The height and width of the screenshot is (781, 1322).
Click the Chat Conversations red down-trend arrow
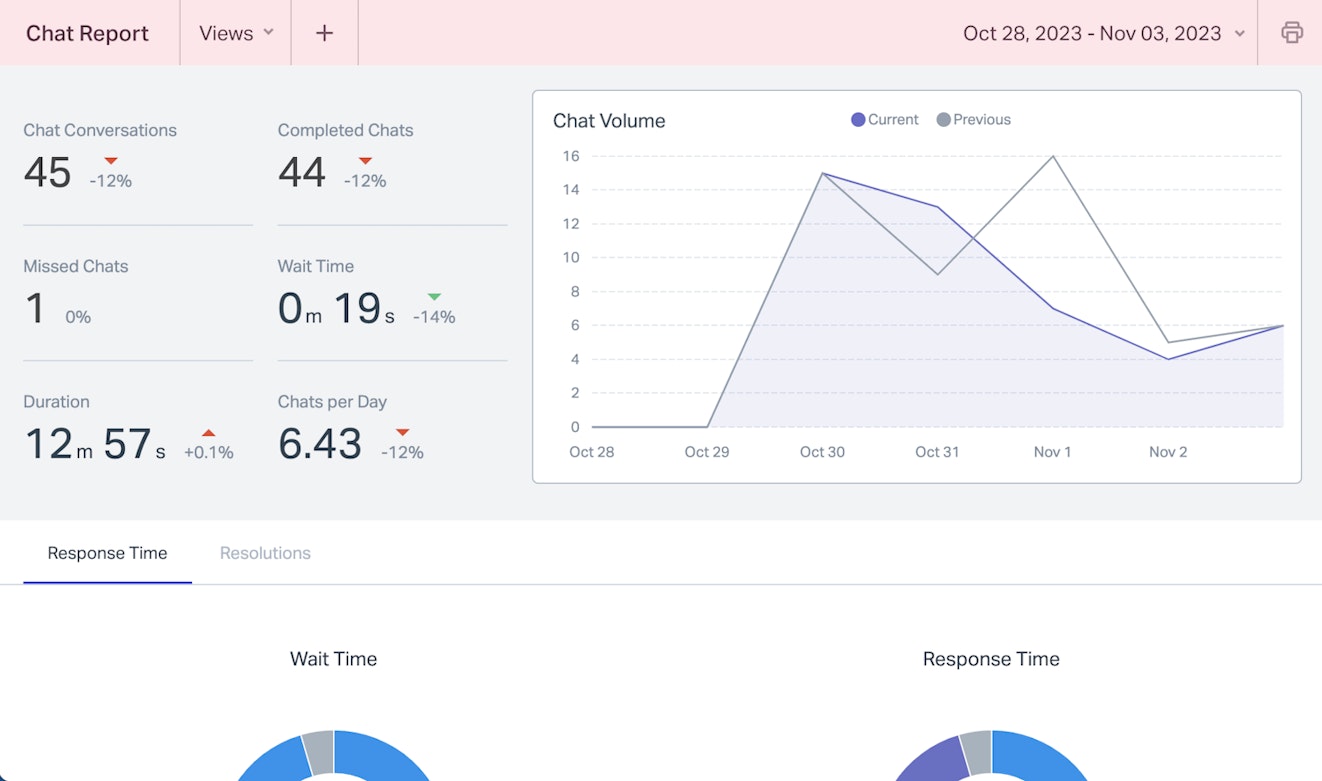coord(111,161)
